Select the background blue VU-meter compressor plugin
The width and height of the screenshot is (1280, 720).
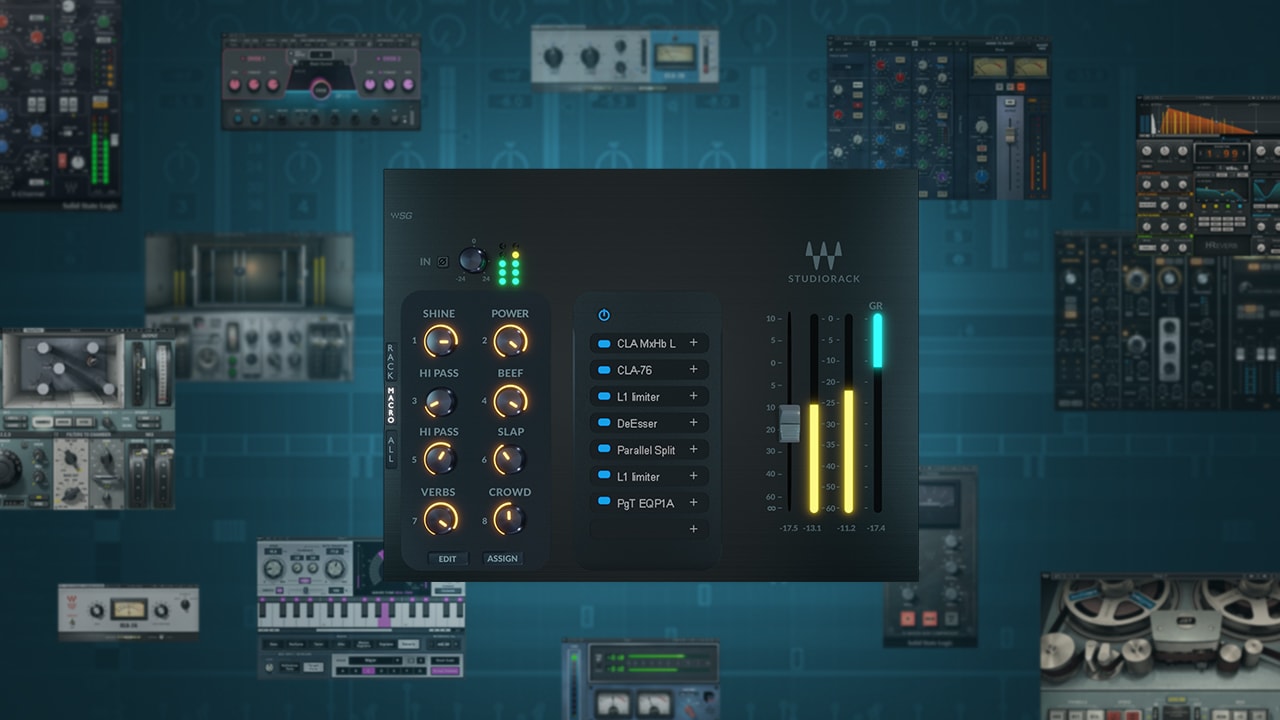click(625, 58)
